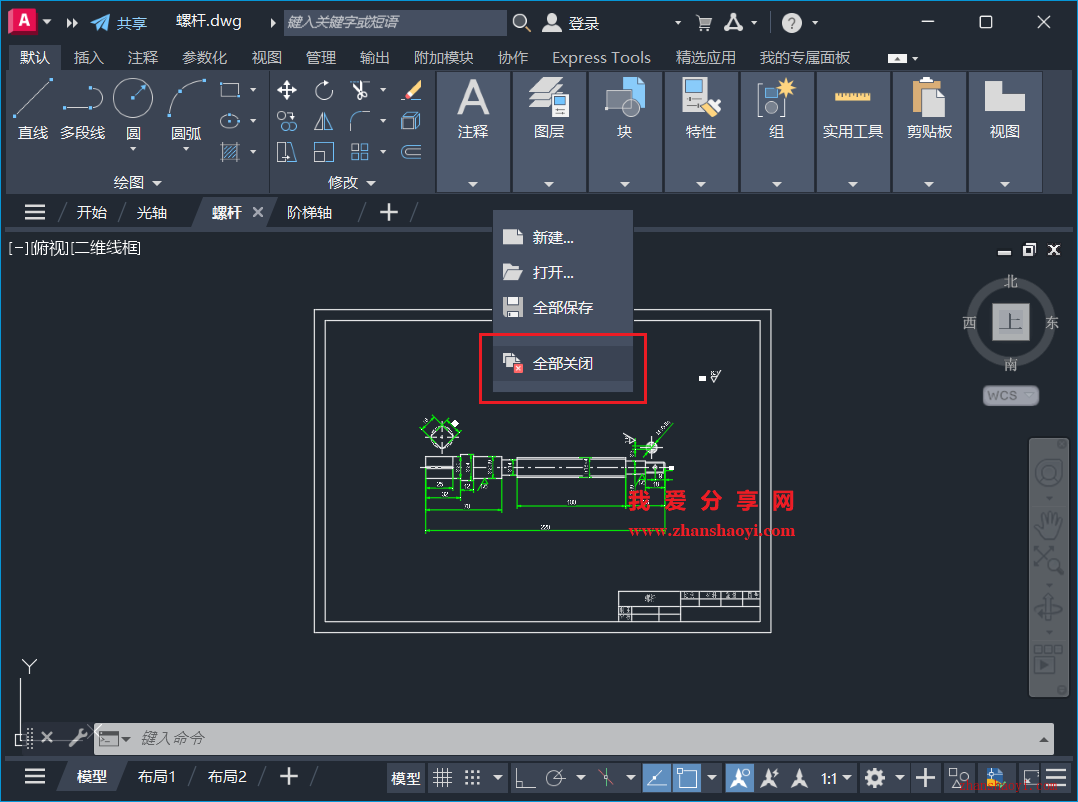Select the Mirror tool
Viewport: 1078px width, 802px height.
point(322,120)
